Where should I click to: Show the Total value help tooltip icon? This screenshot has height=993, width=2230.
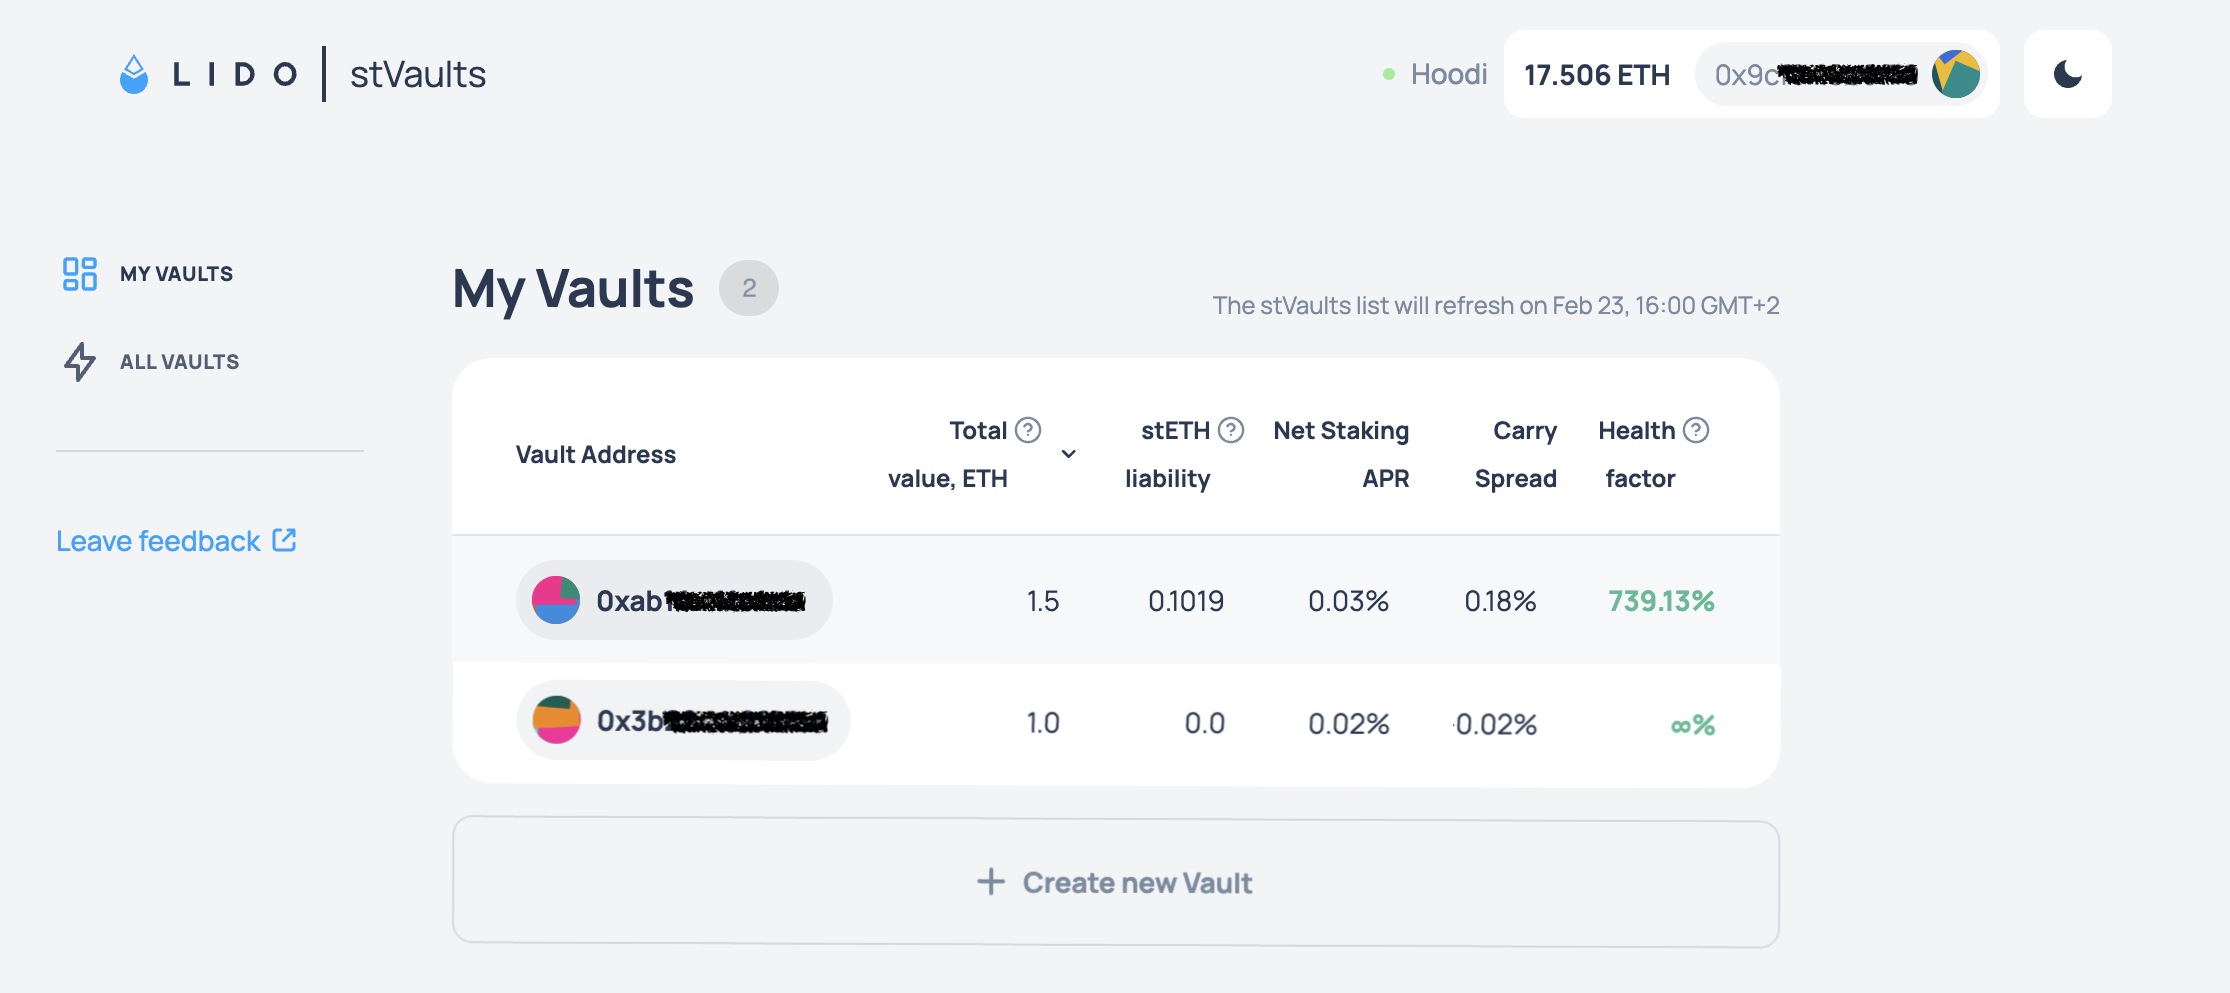click(x=1028, y=430)
